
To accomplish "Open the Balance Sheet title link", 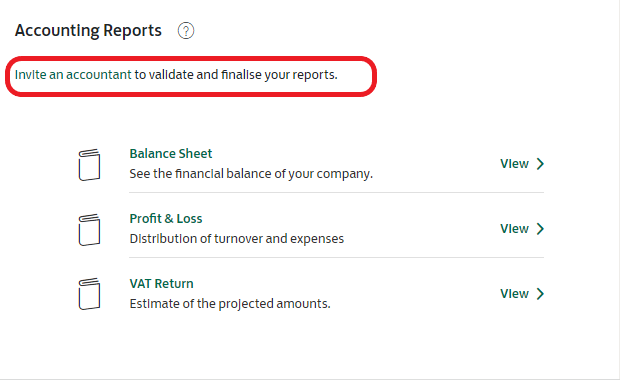I will 171,153.
